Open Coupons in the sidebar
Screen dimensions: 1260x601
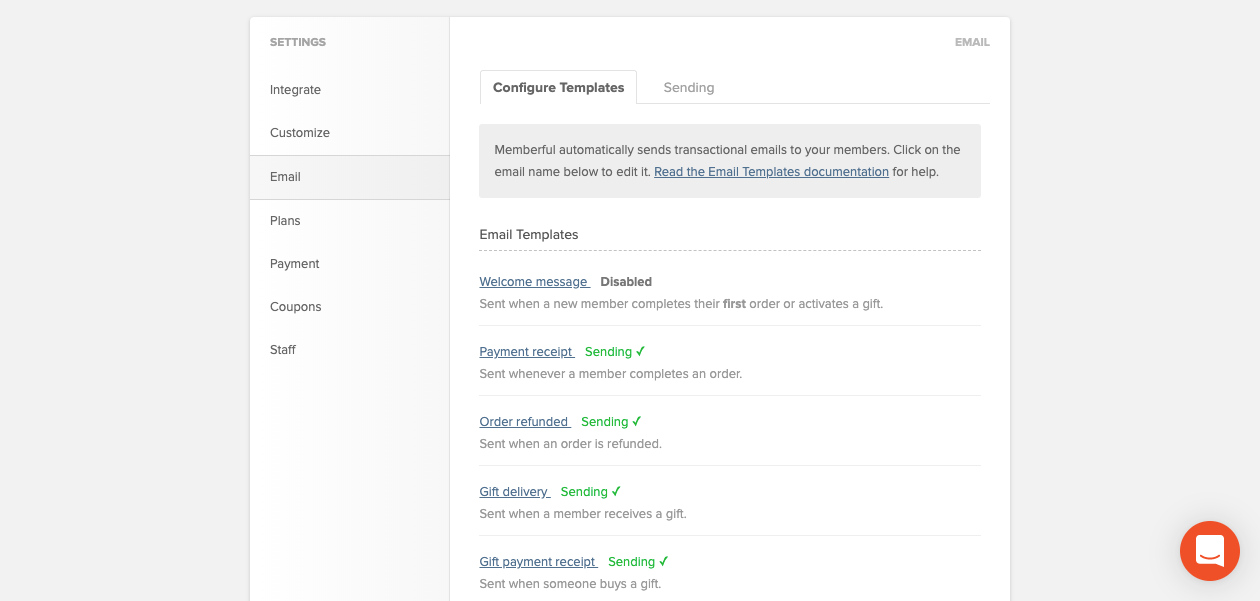(x=296, y=307)
